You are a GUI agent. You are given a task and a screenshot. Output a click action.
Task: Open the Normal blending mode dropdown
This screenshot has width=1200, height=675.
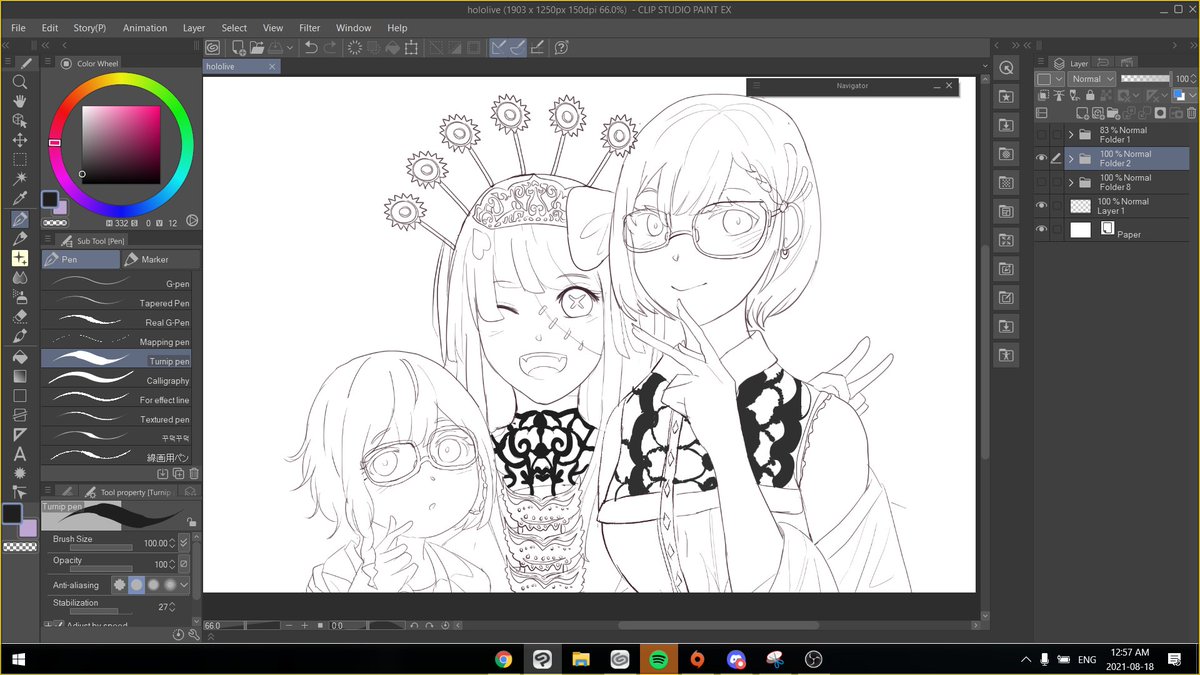[x=1092, y=79]
